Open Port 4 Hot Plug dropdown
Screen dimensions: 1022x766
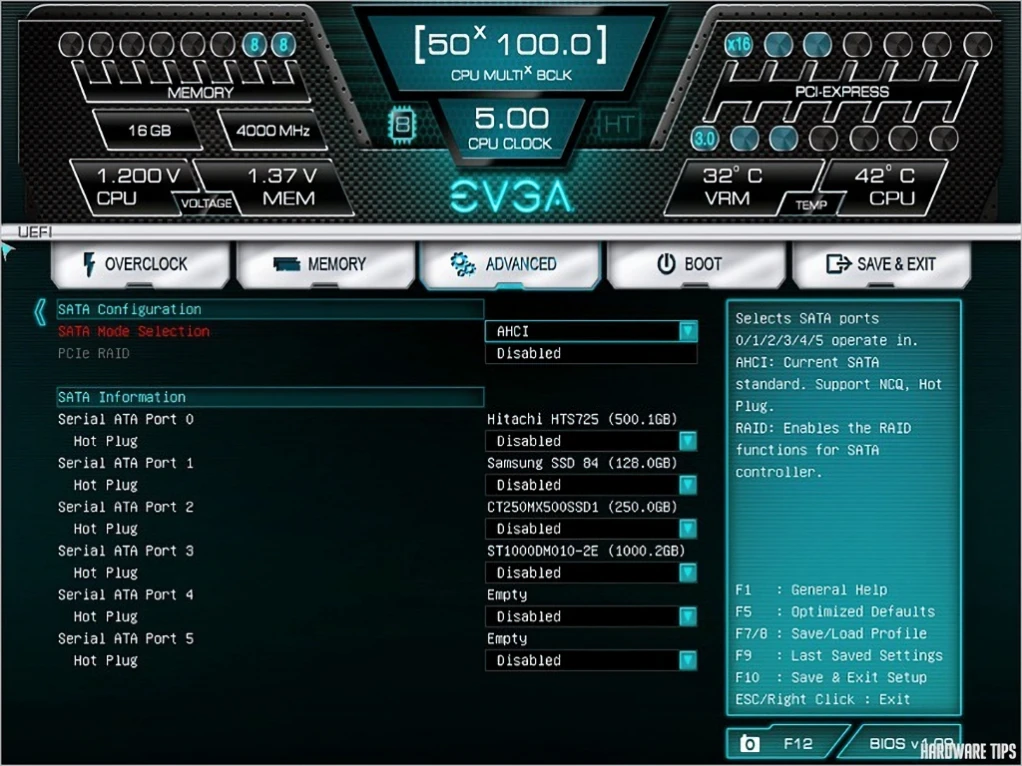coord(591,616)
